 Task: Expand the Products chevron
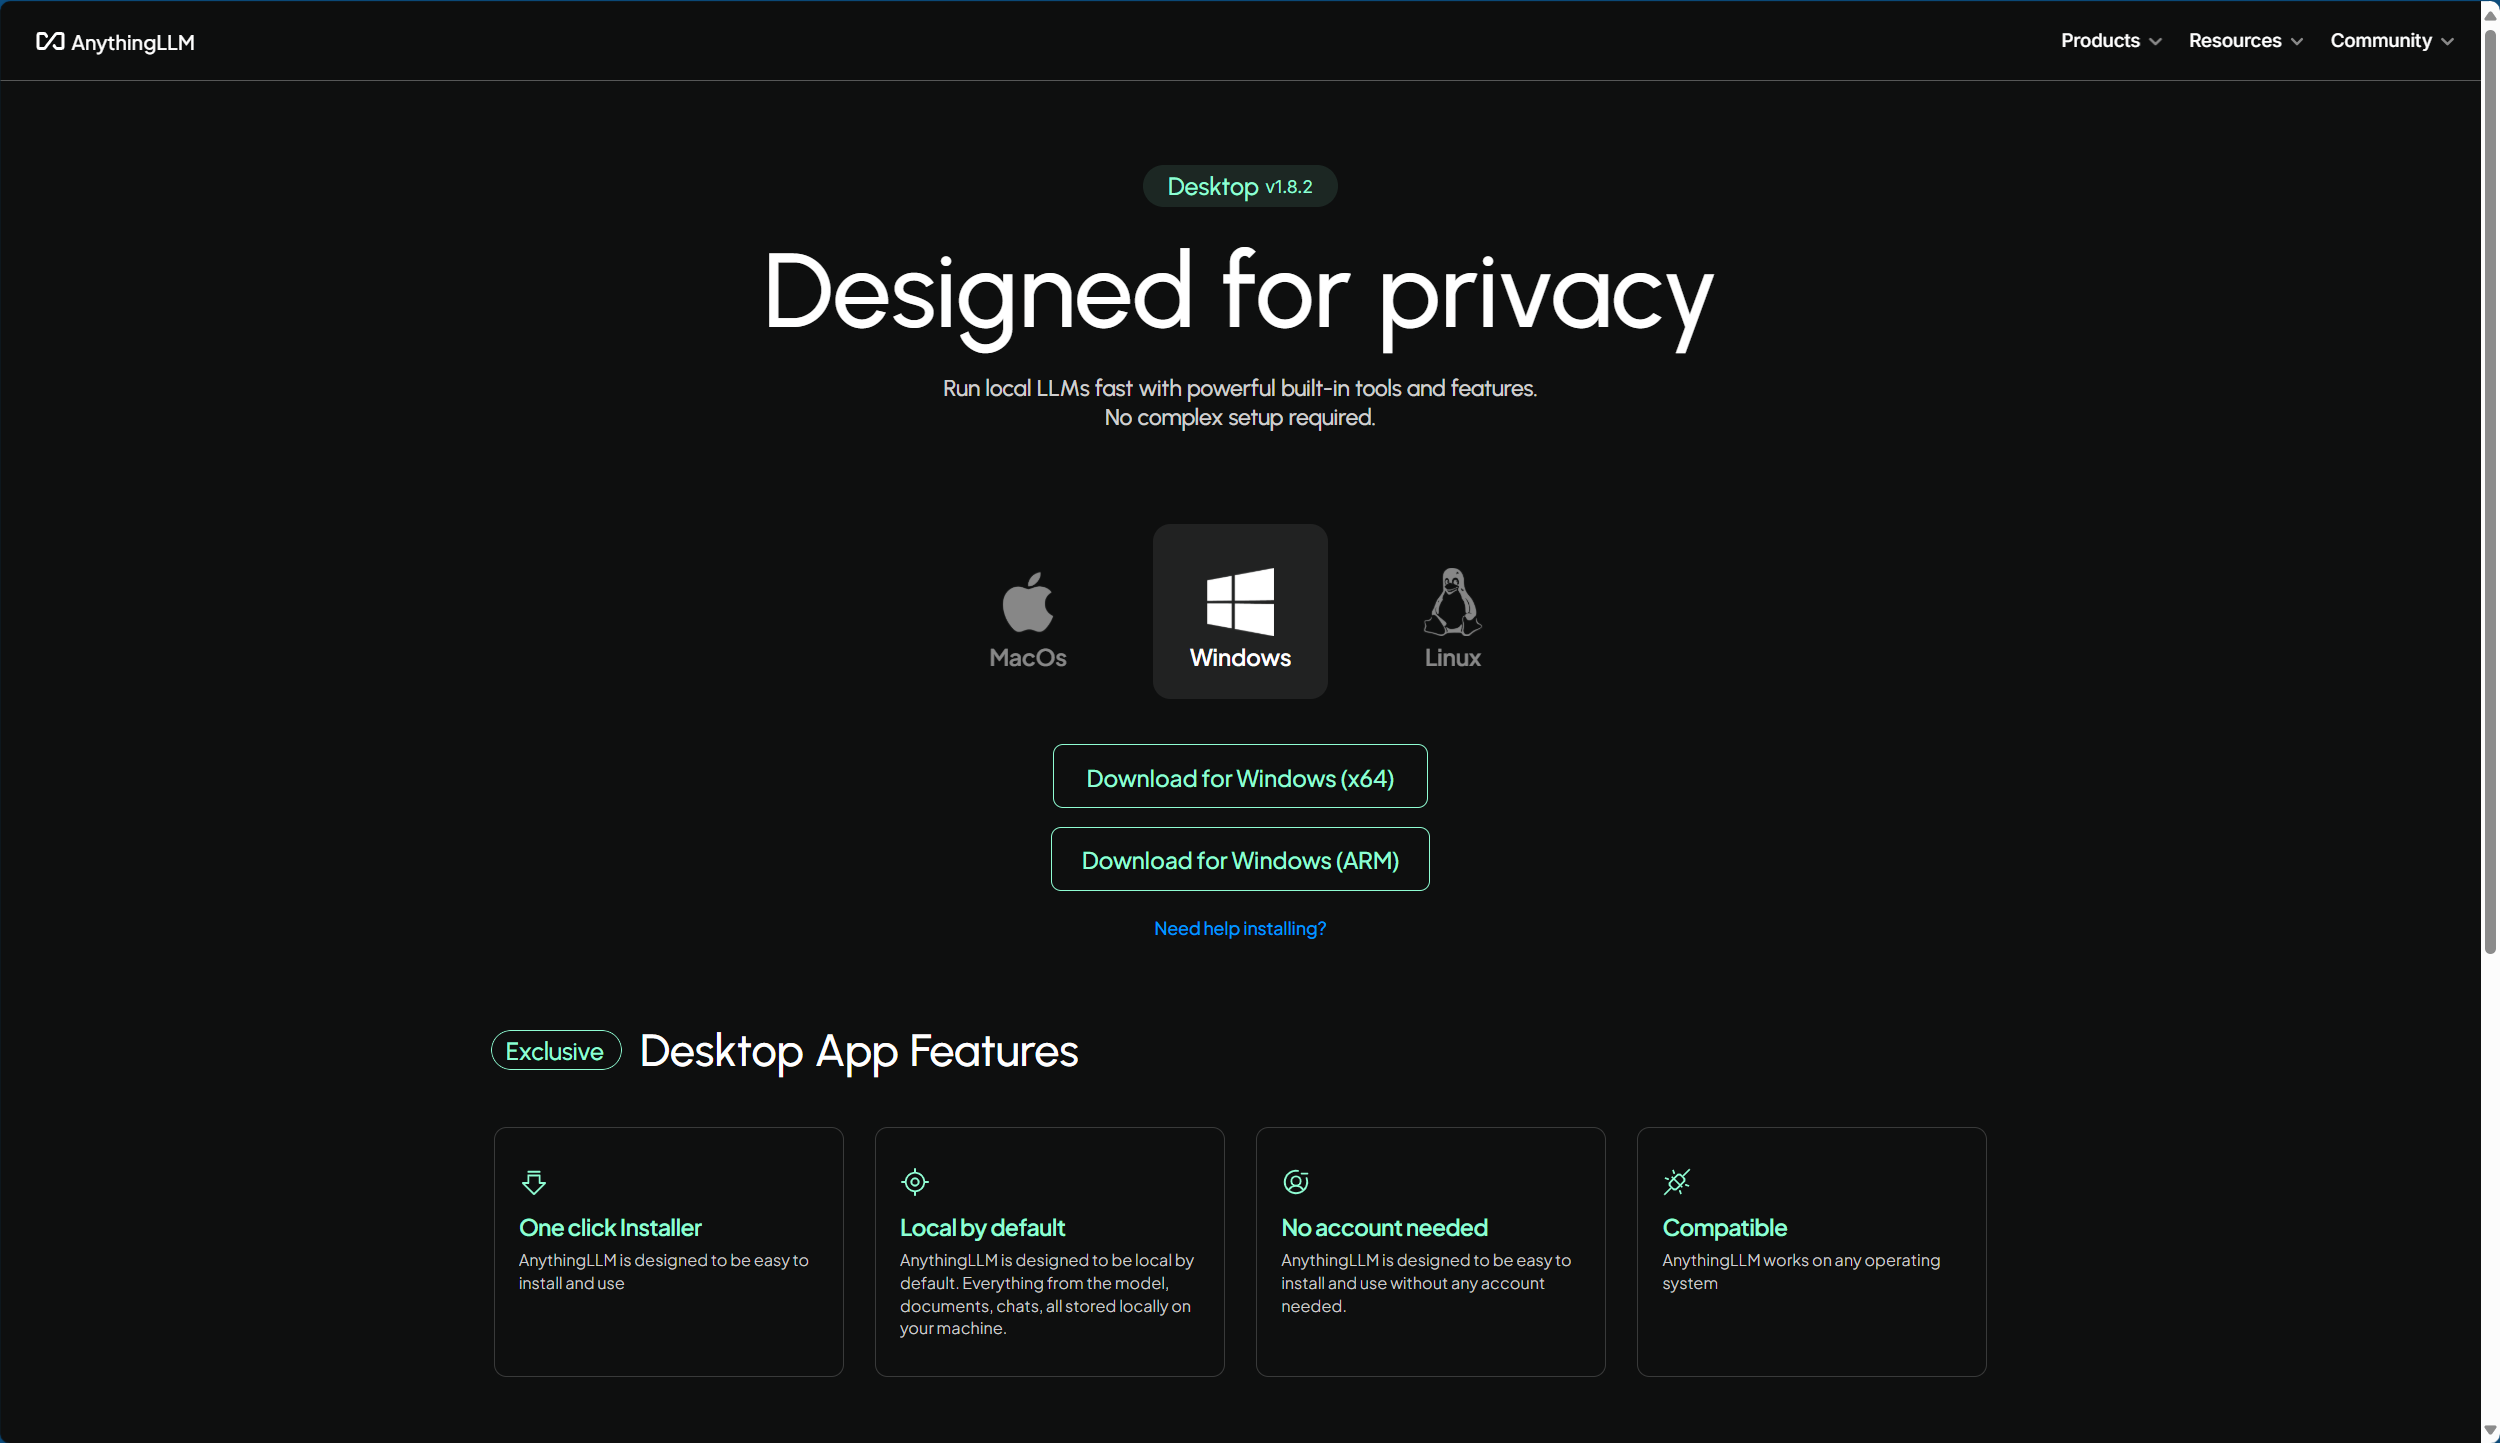pyautogui.click(x=2156, y=42)
